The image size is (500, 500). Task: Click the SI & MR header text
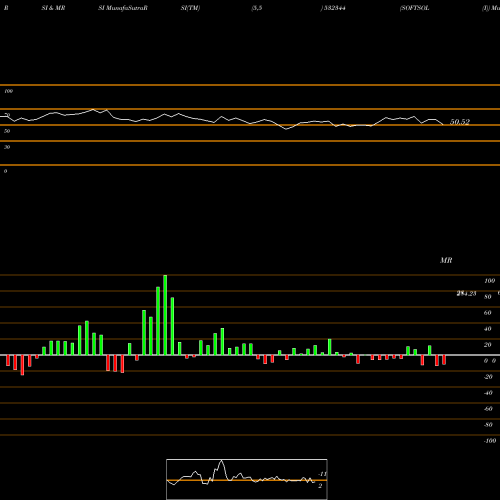coord(53,8)
